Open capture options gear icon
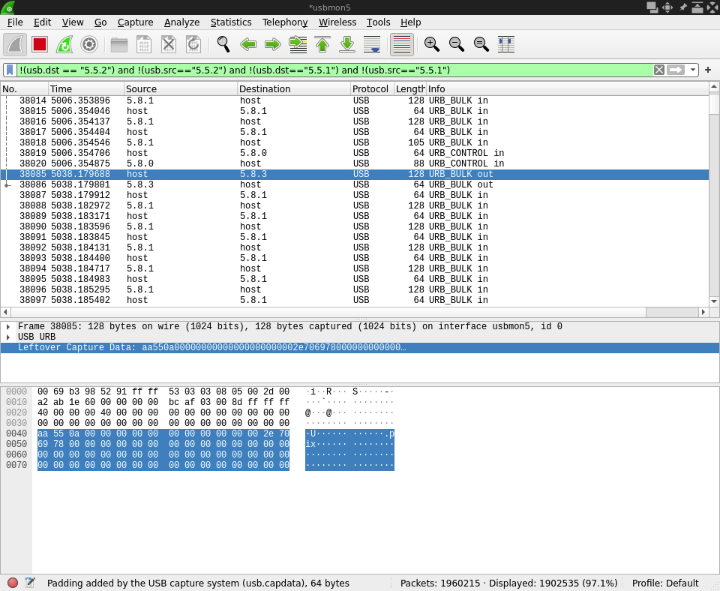Viewport: 720px width, 591px height. click(89, 45)
